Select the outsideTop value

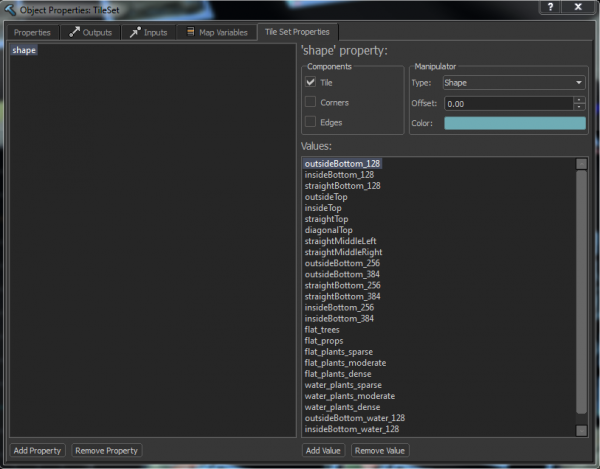(x=326, y=197)
